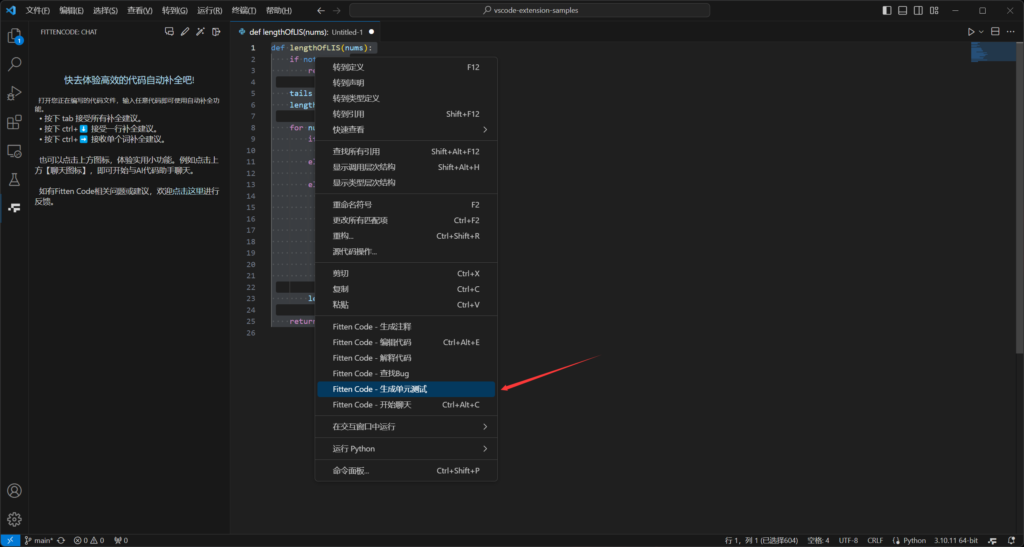Open the Extensions view
The height and width of the screenshot is (547, 1024).
pyautogui.click(x=15, y=122)
